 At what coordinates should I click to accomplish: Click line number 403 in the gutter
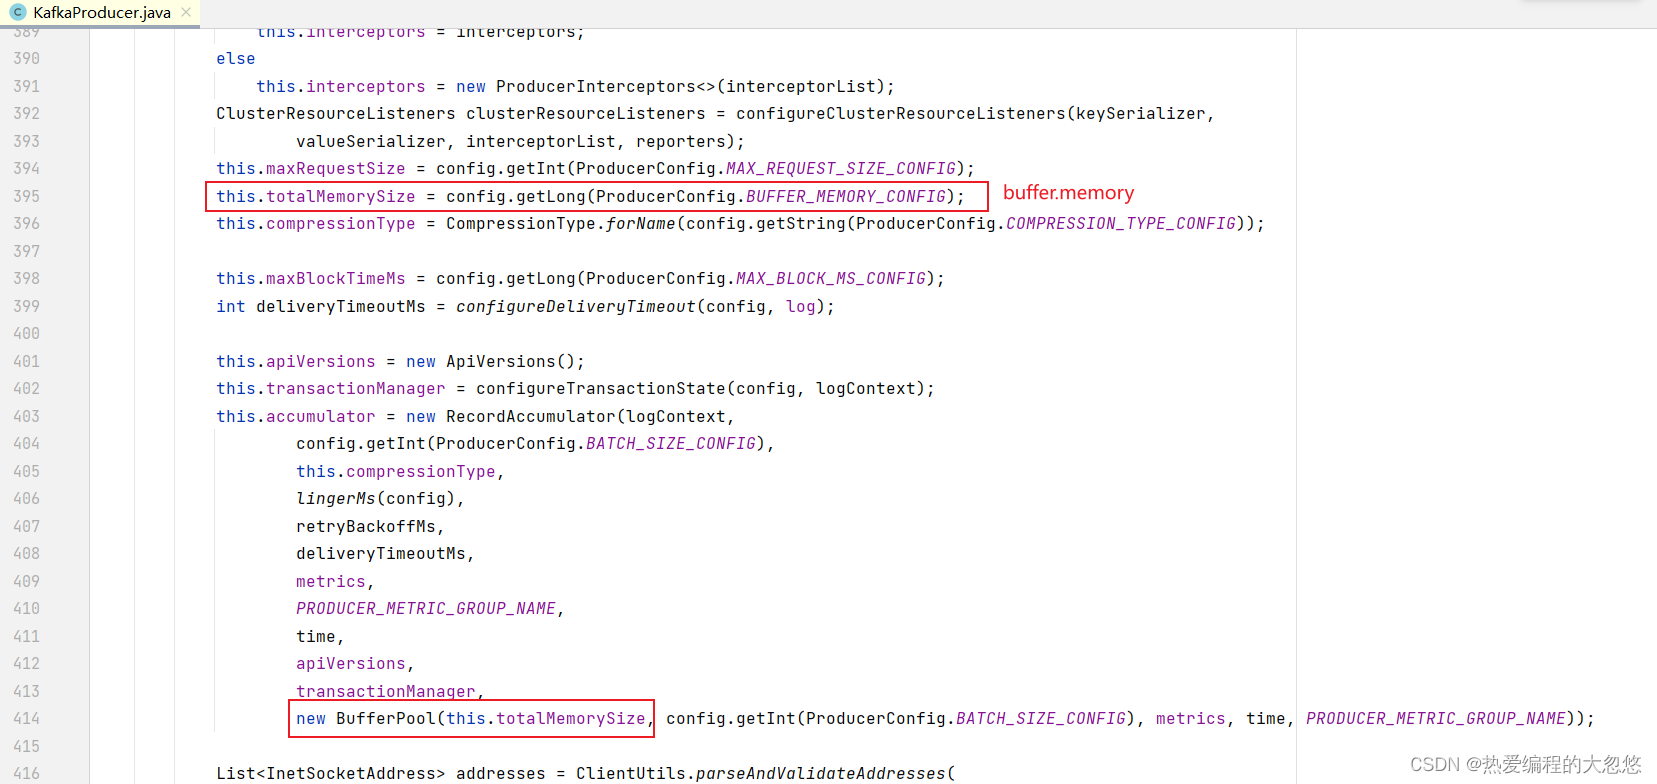(27, 416)
